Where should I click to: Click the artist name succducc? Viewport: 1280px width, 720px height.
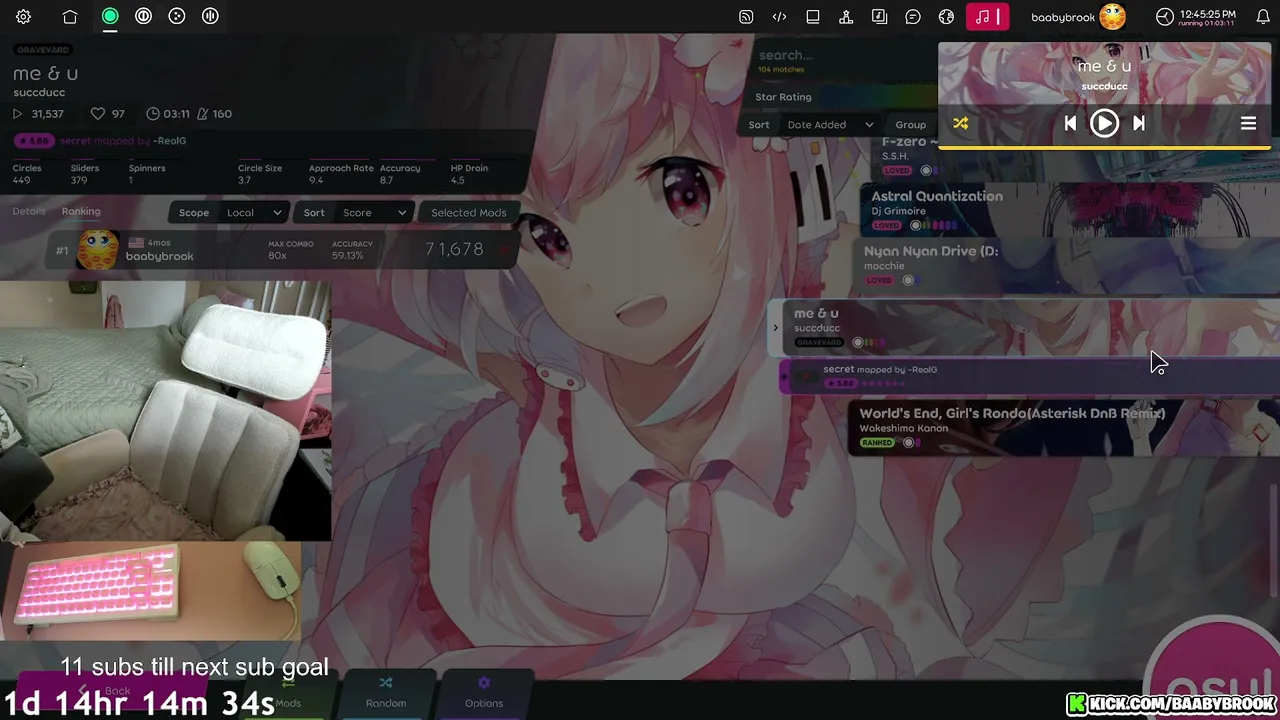point(39,93)
